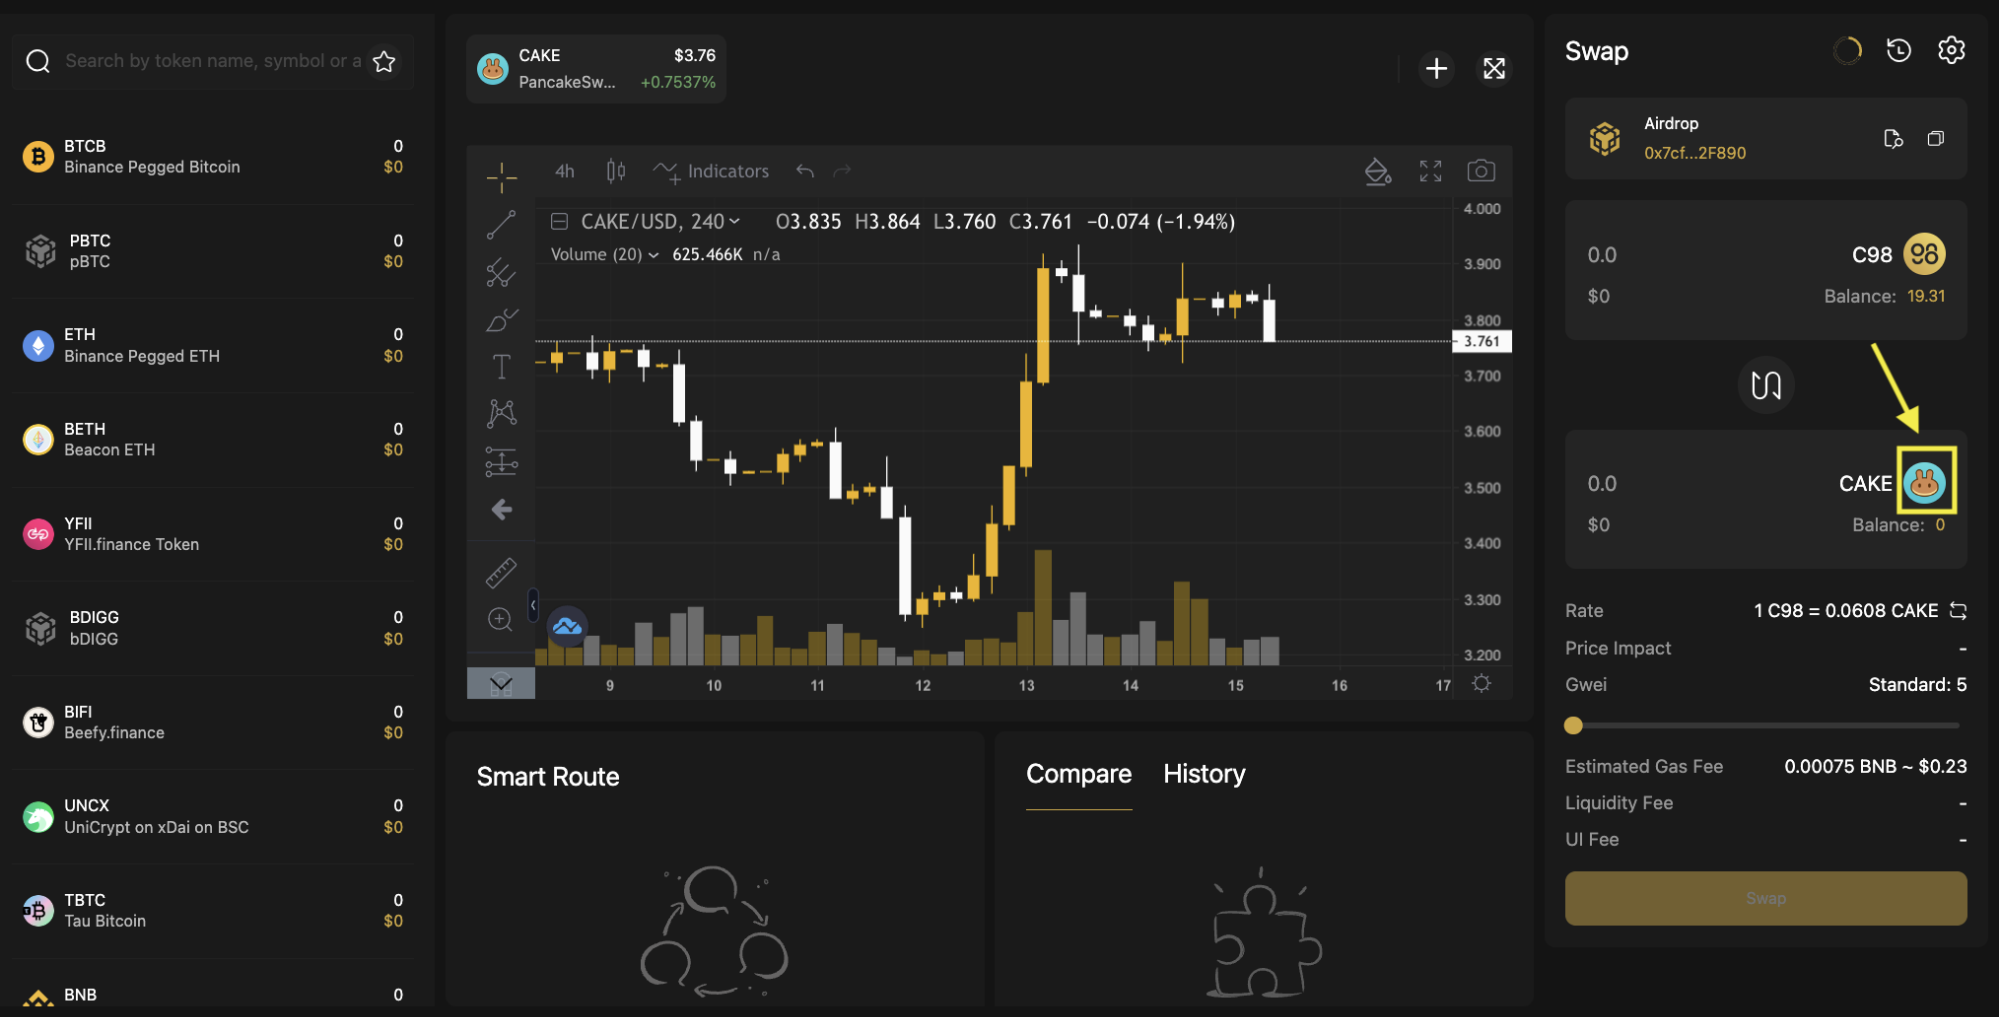Take chart snapshot with camera icon
This screenshot has height=1018, width=1999.
pyautogui.click(x=1480, y=171)
